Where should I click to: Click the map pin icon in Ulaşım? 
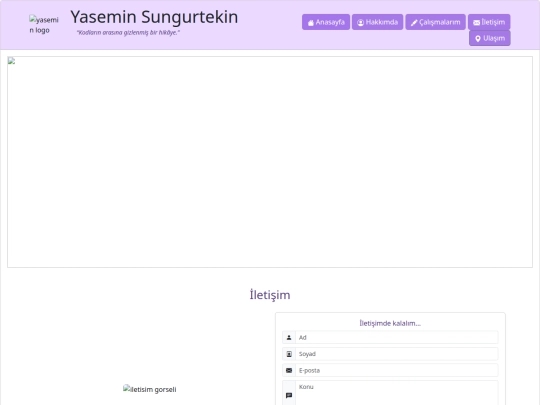[x=478, y=39]
